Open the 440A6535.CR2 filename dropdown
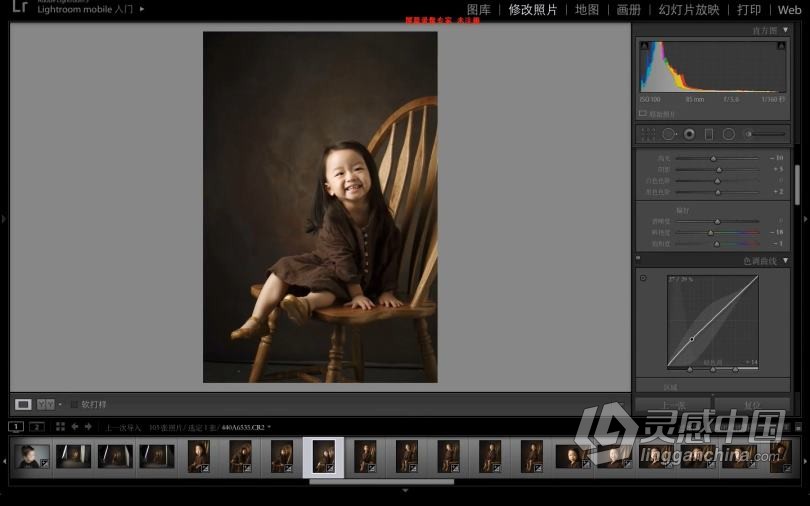810x506 pixels. tap(269, 427)
